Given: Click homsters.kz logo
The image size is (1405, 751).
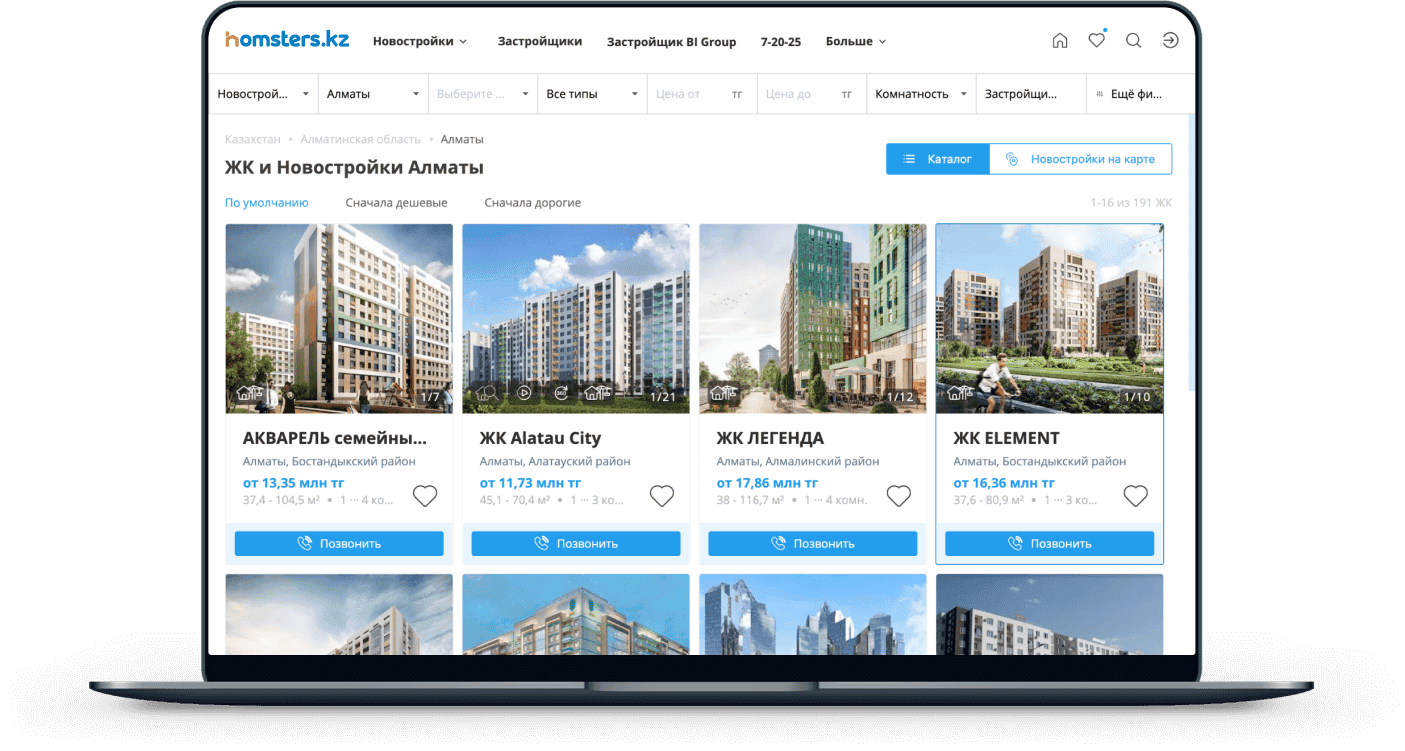Looking at the screenshot, I should pos(287,40).
